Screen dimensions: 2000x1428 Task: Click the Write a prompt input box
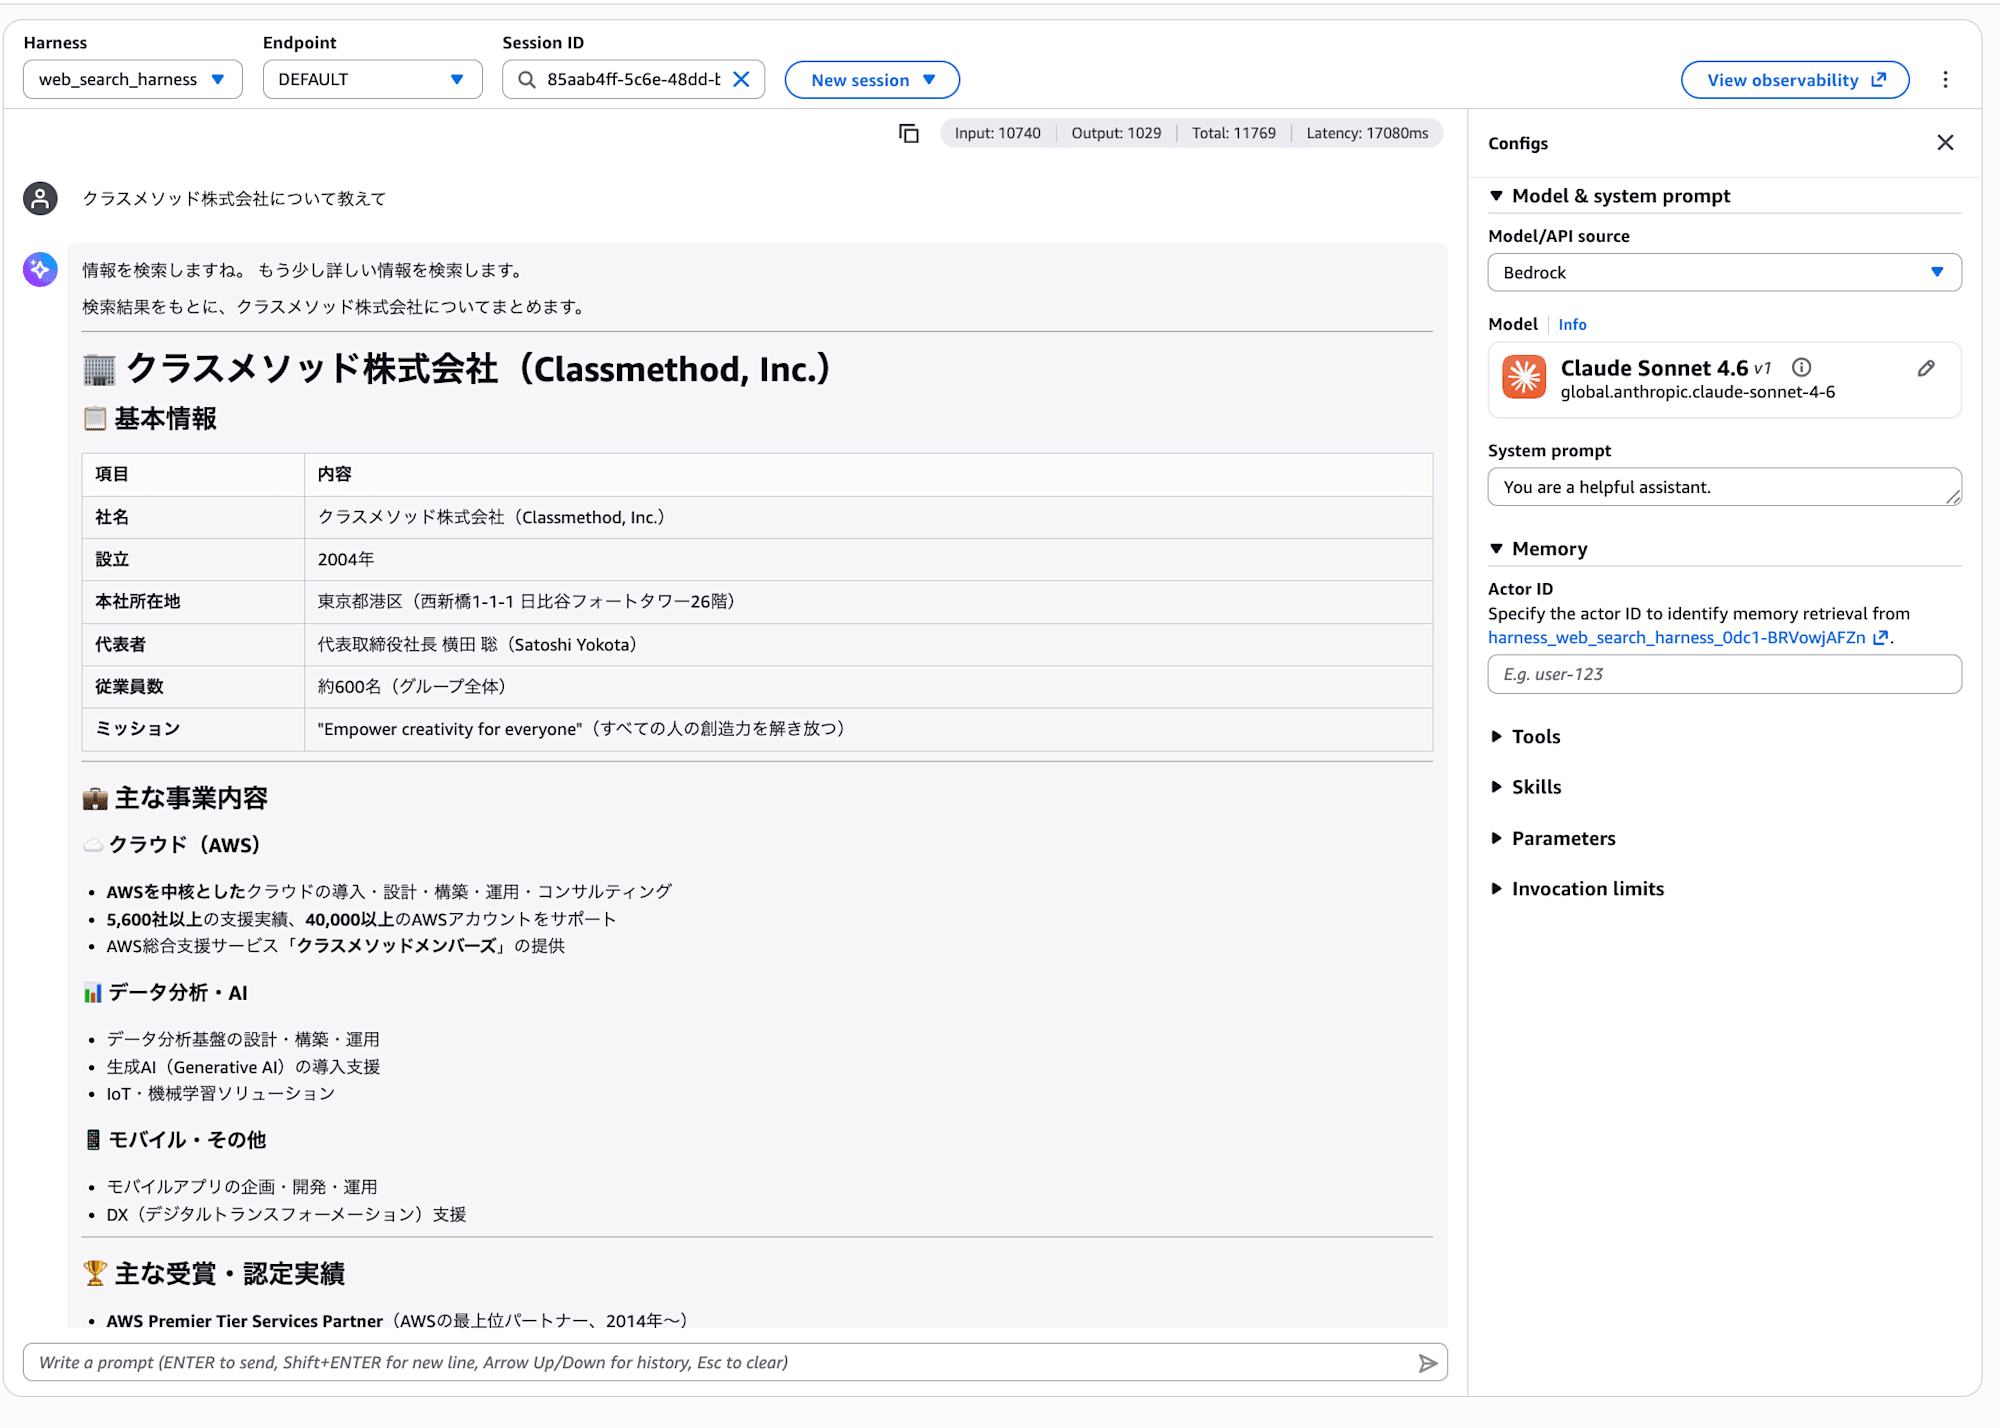(x=735, y=1363)
